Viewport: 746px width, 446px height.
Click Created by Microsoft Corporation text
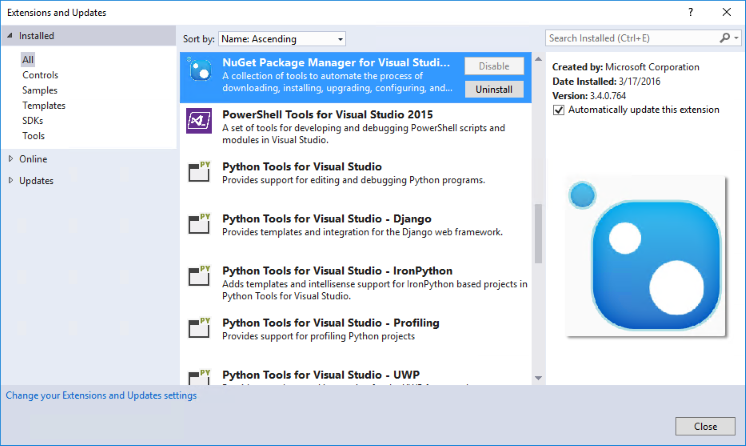pyautogui.click(x=626, y=67)
